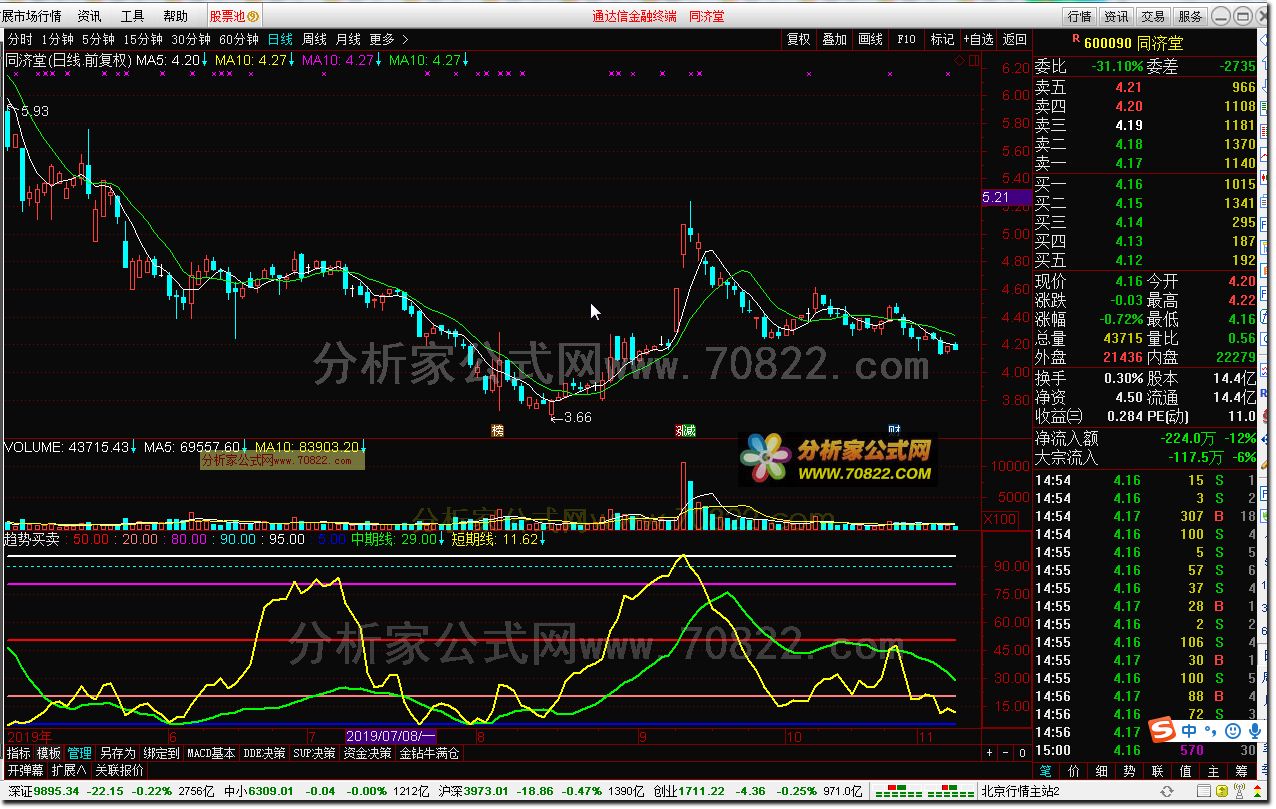Switch to 5分钟 period
1276x809 pixels.
tap(98, 39)
